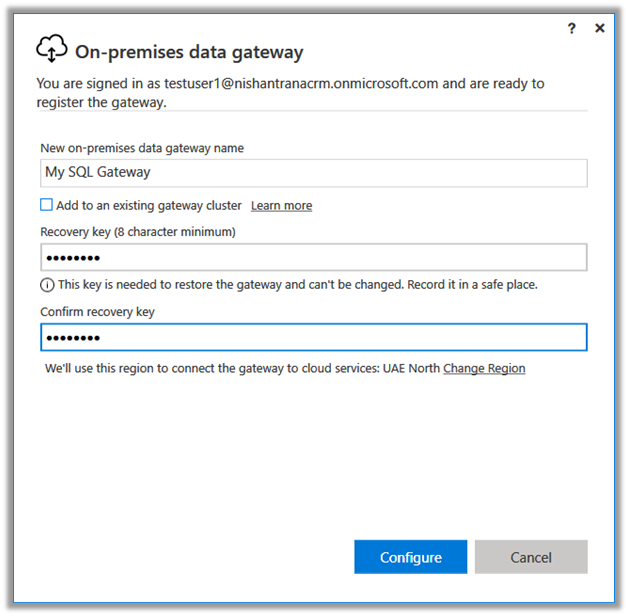Click the 'Add to an existing gateway cluster' label text
628x616 pixels.
click(x=150, y=205)
